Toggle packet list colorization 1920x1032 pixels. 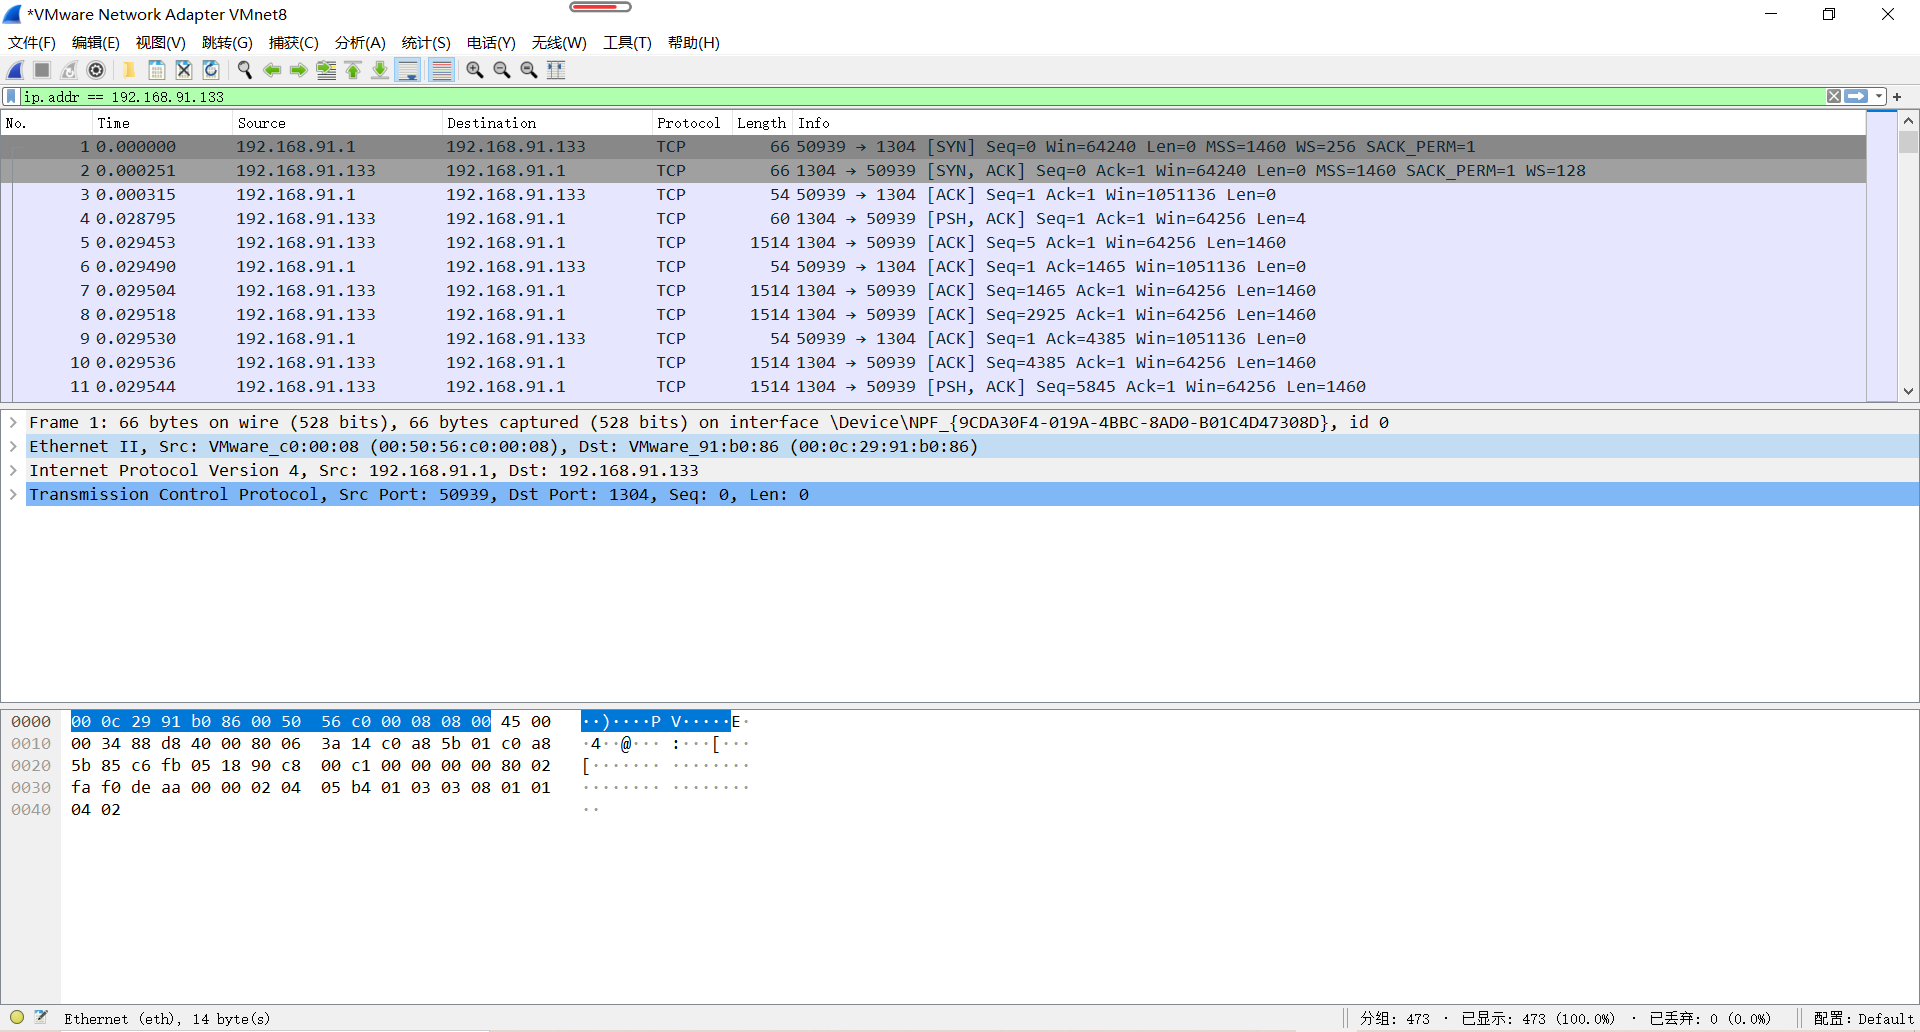coord(441,70)
